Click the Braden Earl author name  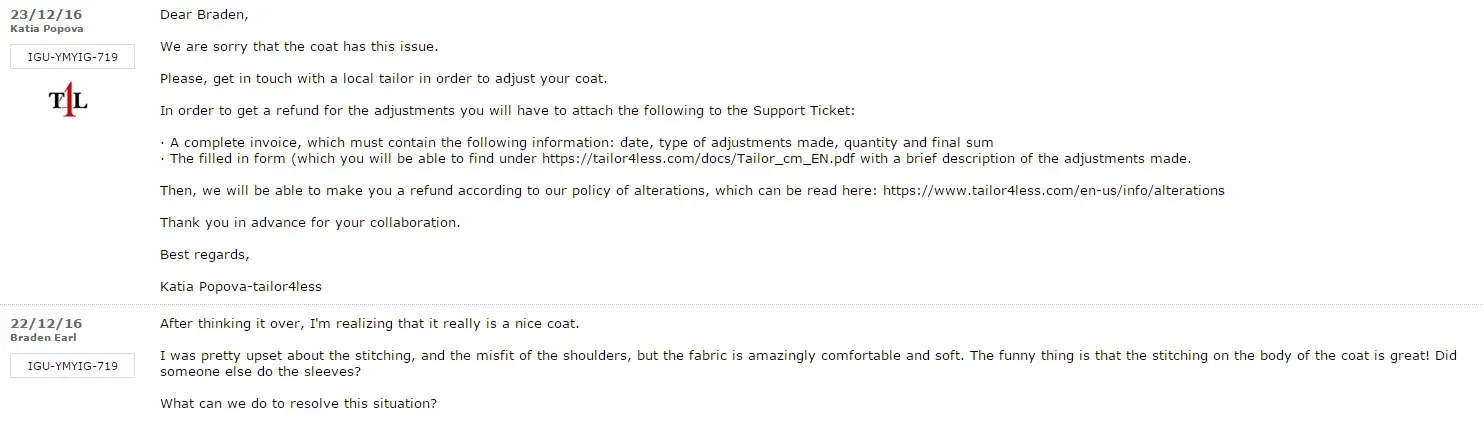43,338
